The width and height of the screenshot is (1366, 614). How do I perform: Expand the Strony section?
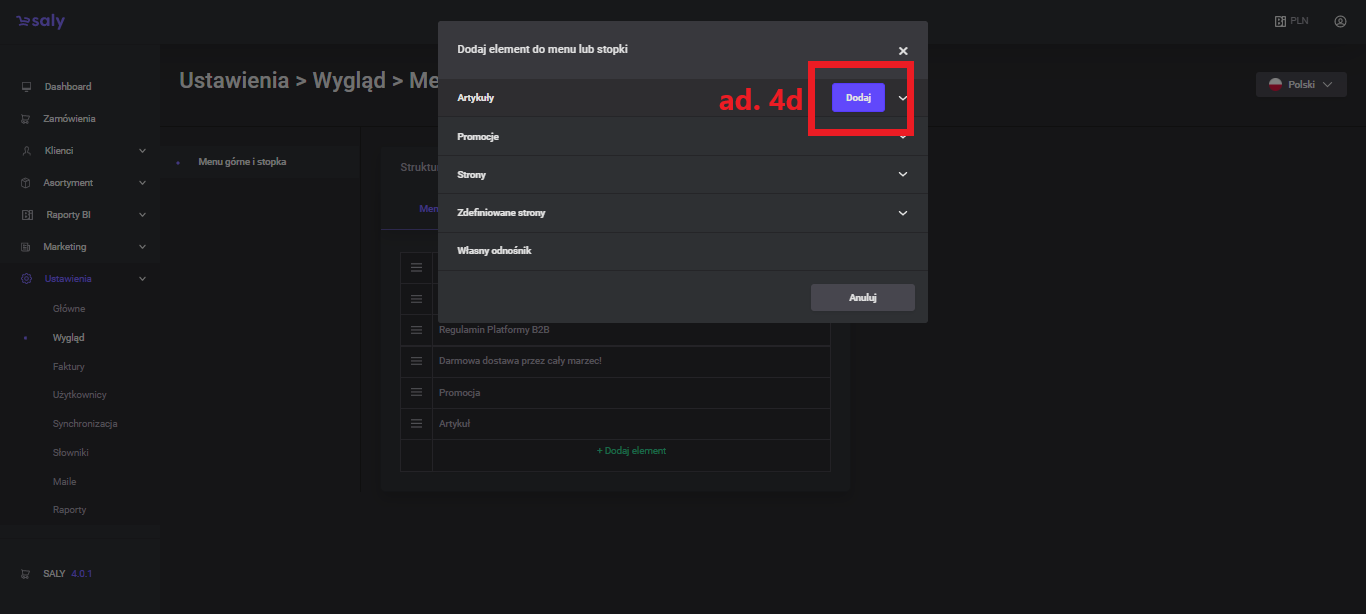(x=902, y=175)
